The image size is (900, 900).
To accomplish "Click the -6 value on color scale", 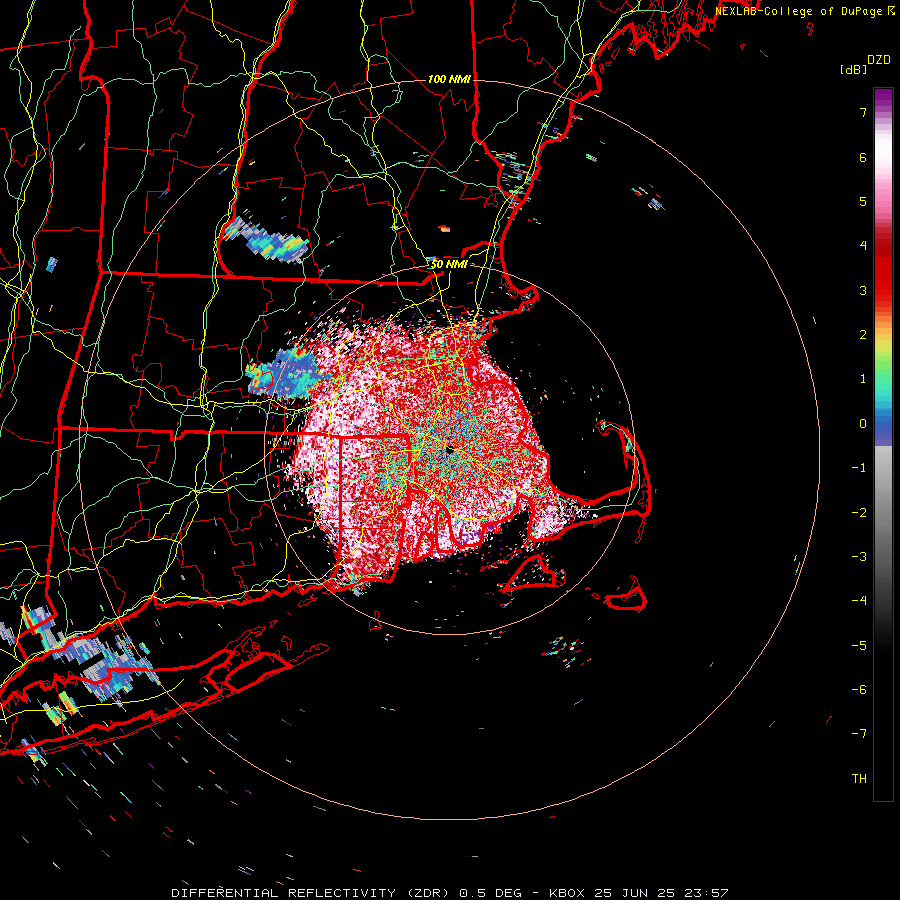I will pos(859,689).
